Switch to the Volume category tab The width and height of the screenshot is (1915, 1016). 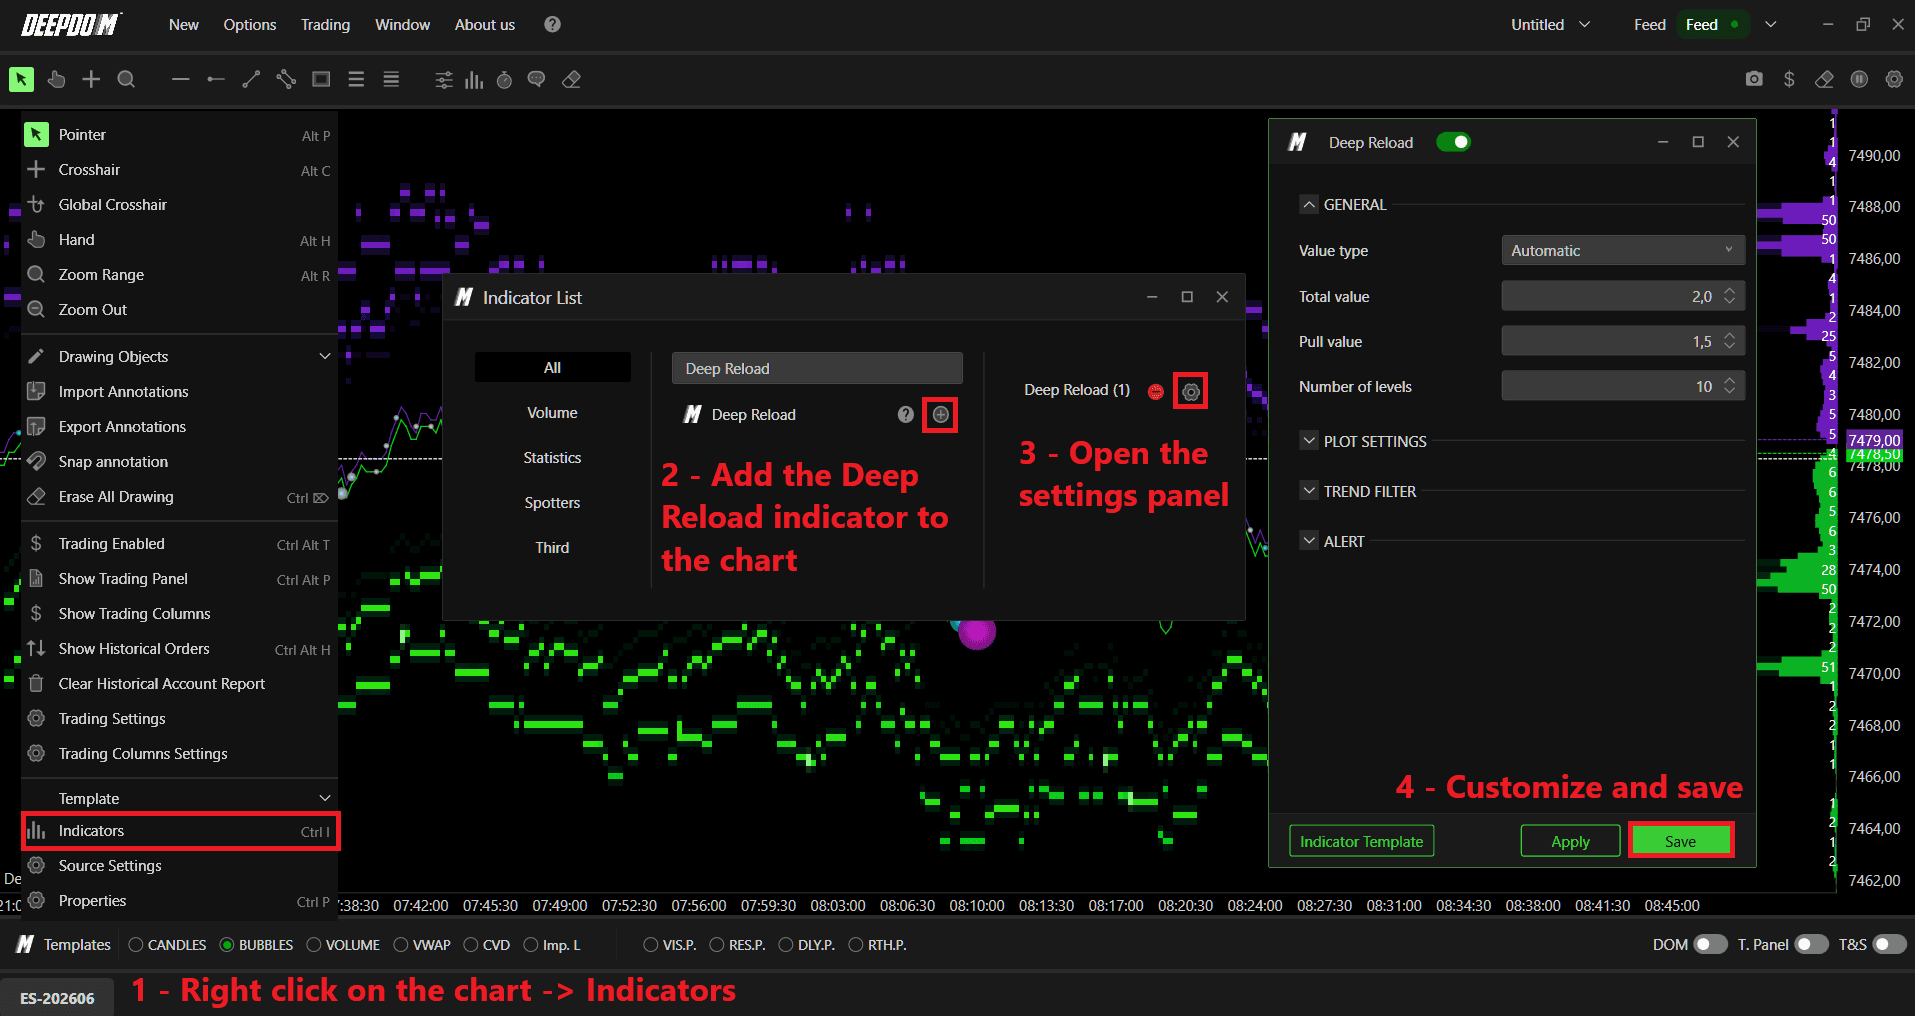click(552, 412)
